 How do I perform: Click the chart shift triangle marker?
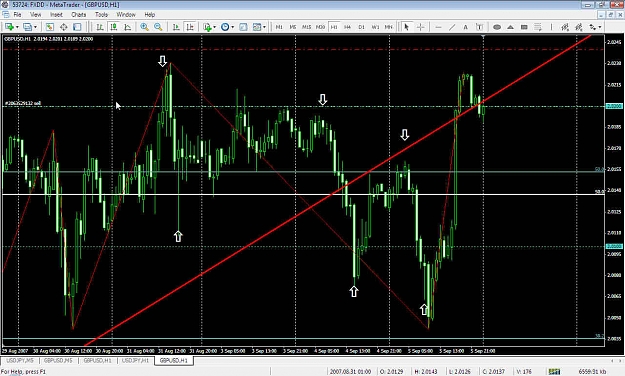pos(483,37)
